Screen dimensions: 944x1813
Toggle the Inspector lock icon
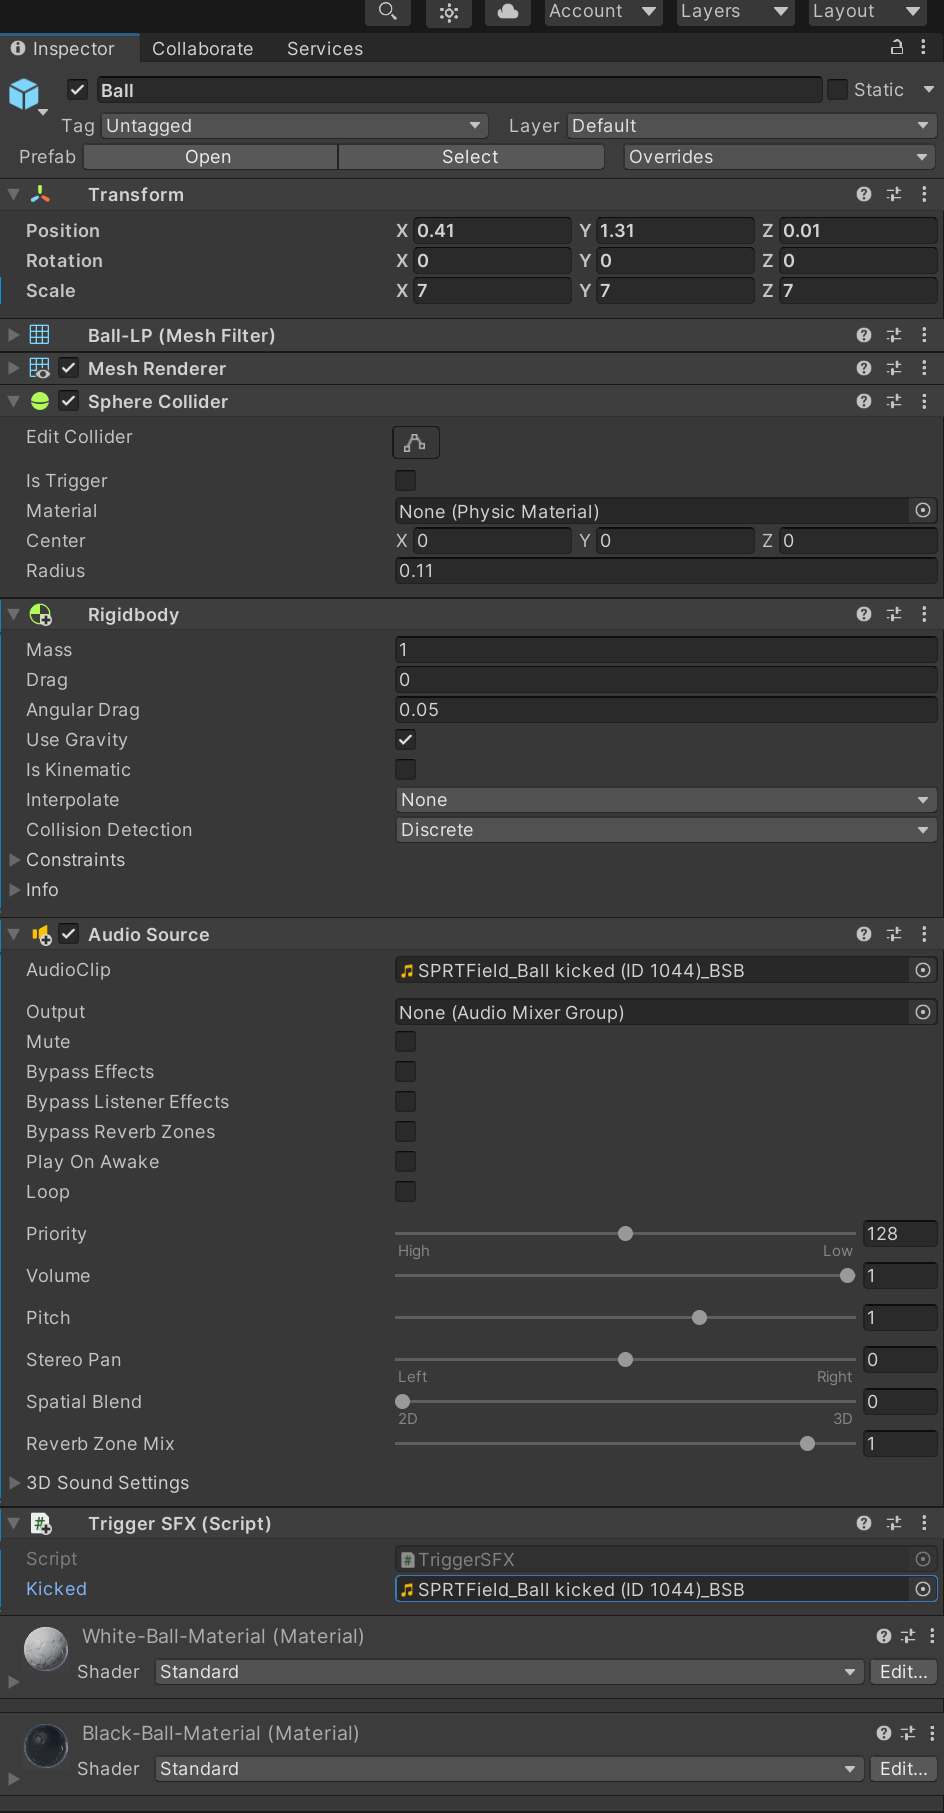897,48
